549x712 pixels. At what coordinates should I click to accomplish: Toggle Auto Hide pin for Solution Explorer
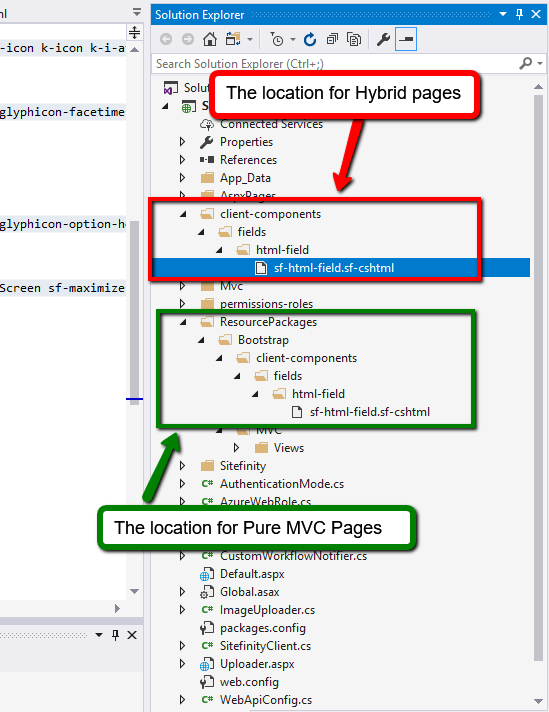tap(519, 14)
